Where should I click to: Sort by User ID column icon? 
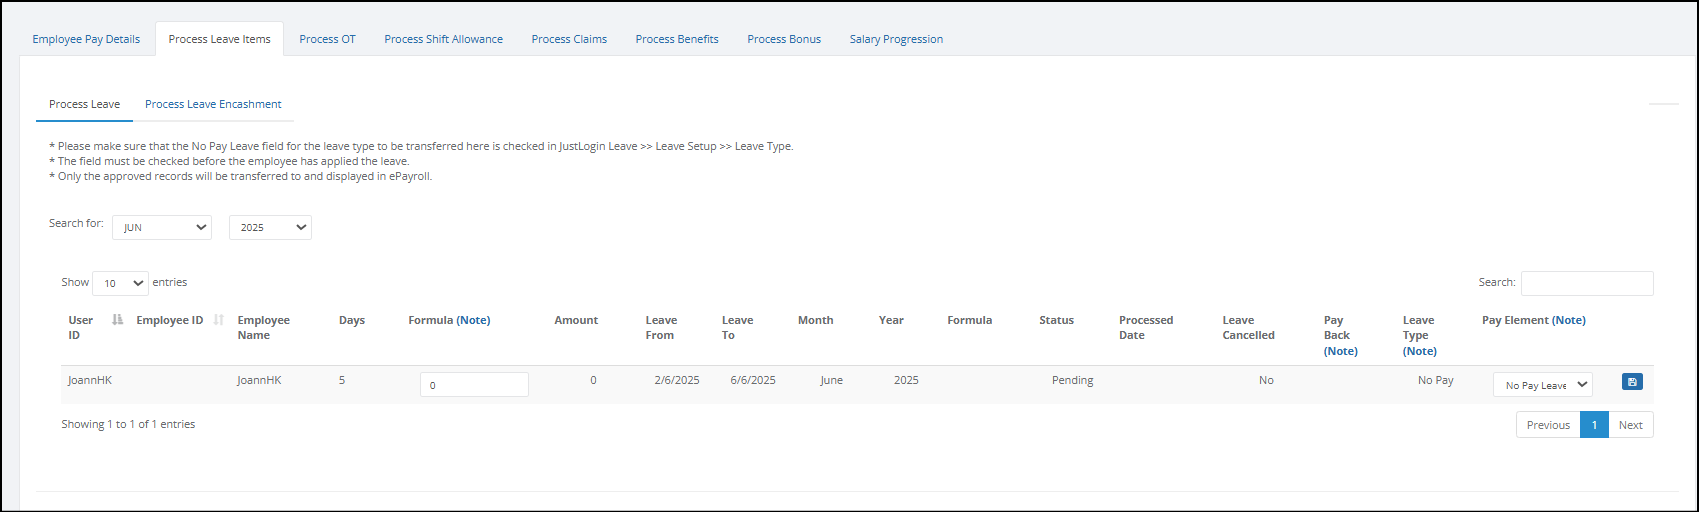(x=118, y=320)
